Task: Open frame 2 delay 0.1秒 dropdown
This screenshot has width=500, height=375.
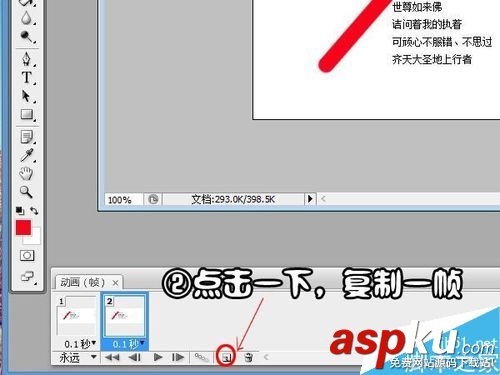Action: 128,343
